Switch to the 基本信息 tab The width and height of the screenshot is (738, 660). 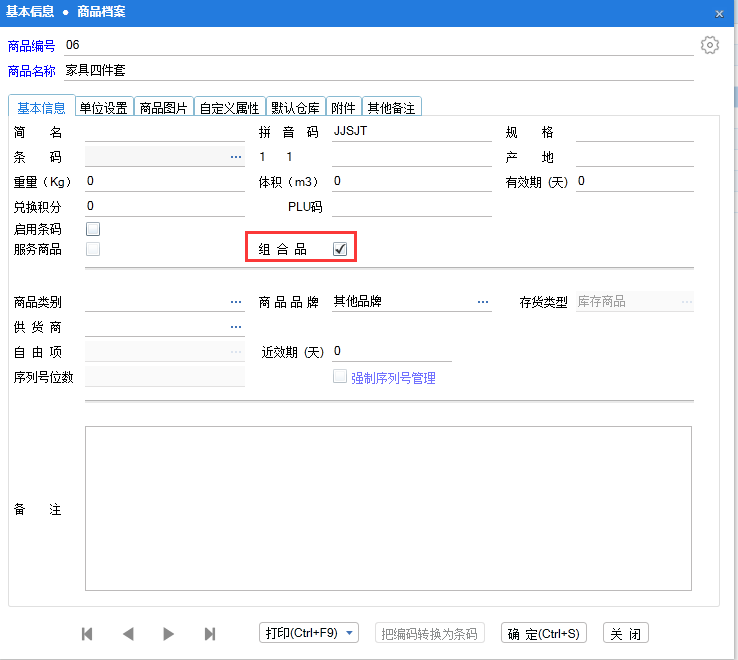[41, 108]
